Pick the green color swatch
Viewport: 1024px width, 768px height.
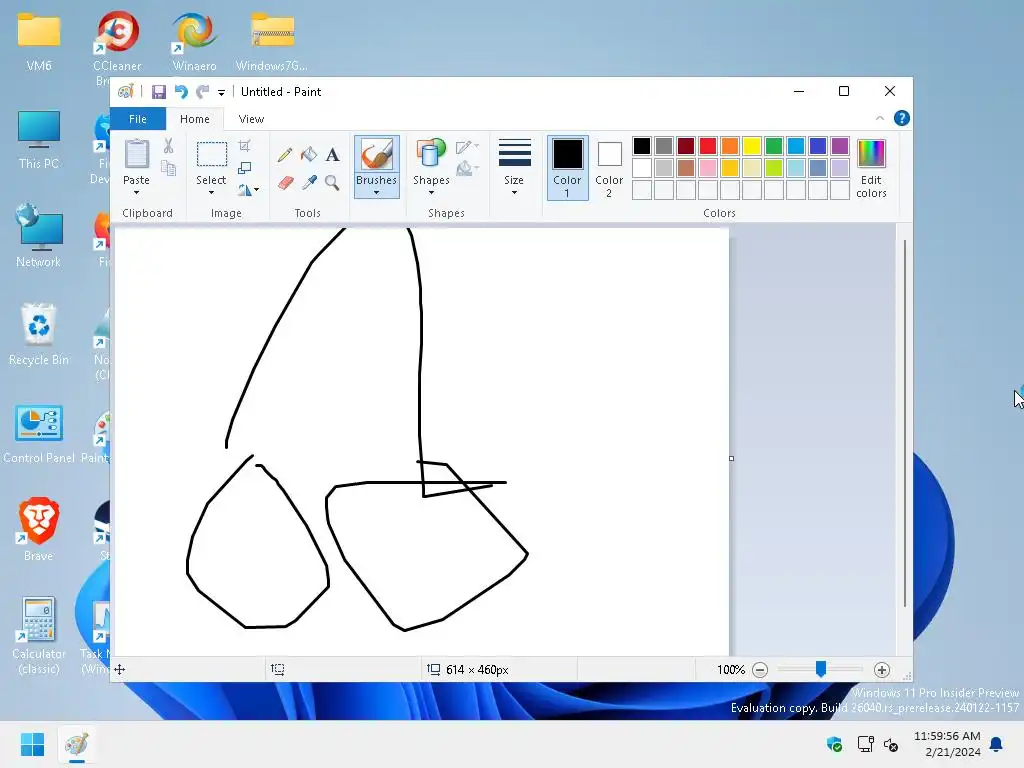point(774,146)
